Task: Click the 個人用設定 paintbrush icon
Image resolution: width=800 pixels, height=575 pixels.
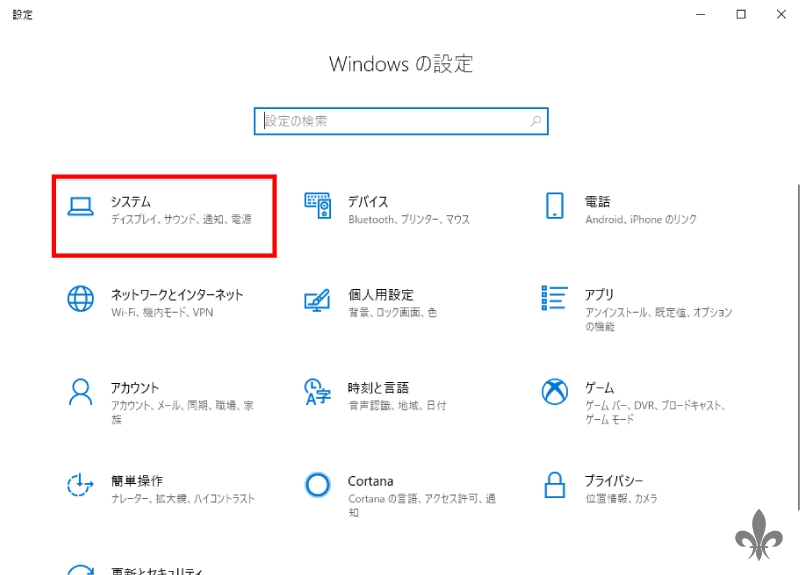Action: [x=317, y=300]
